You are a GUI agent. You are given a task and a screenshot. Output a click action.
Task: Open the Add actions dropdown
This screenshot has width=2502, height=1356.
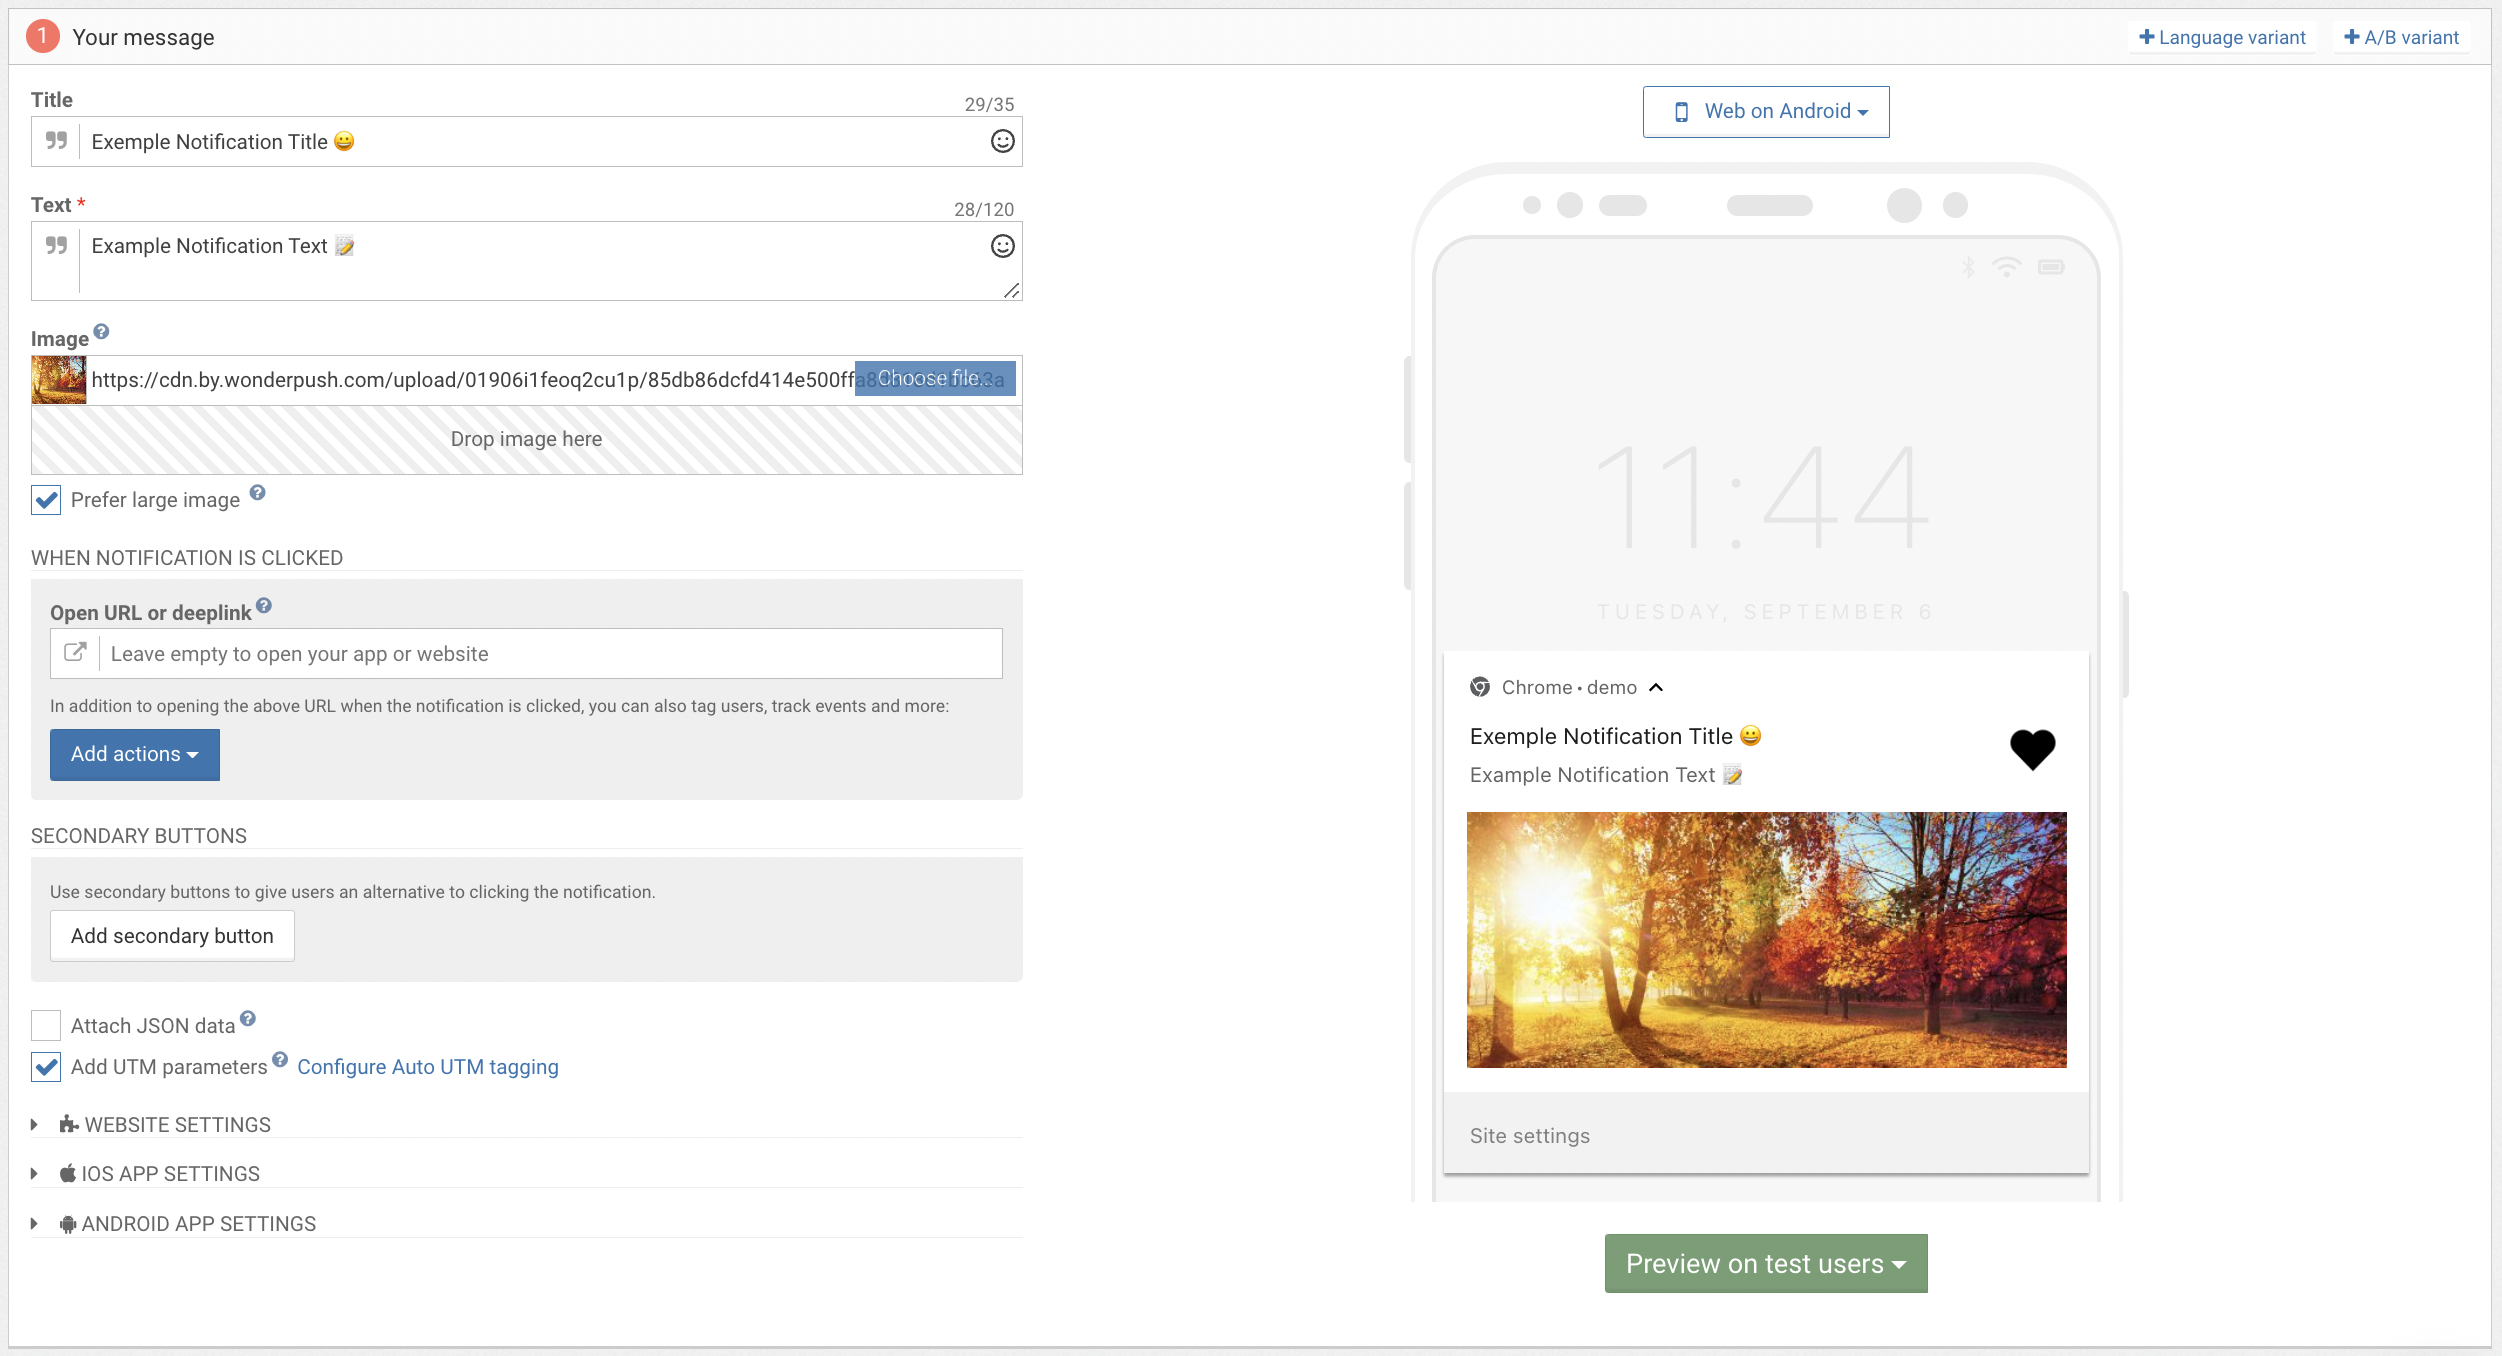coord(135,754)
